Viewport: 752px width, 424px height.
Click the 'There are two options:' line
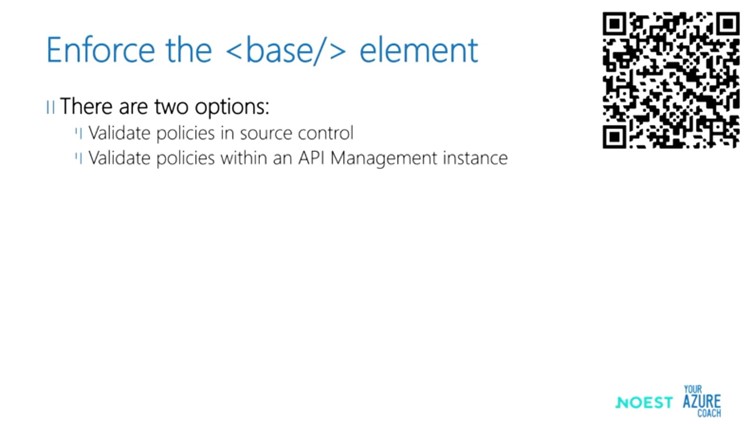click(164, 106)
